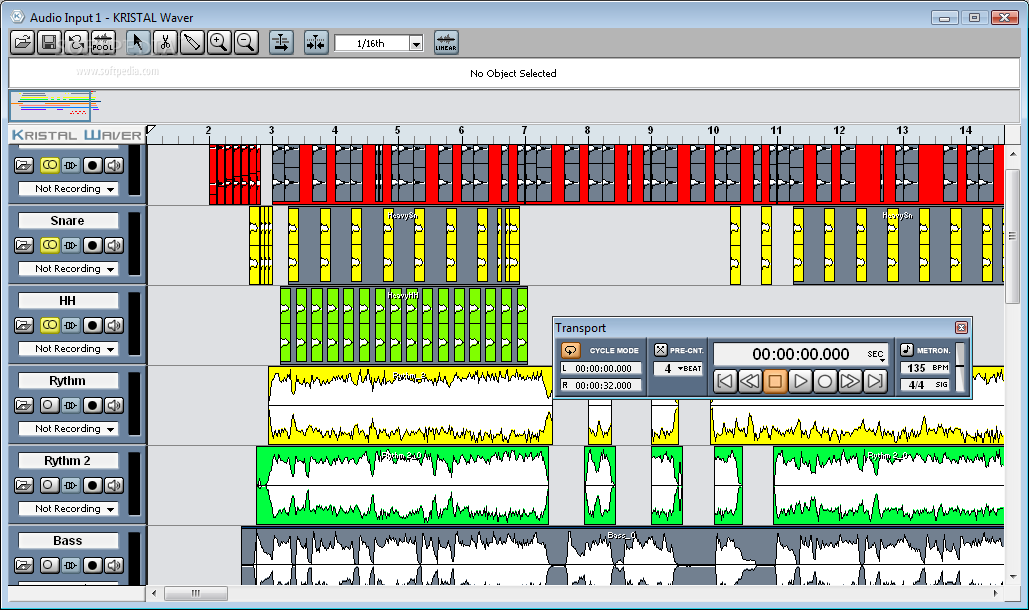1029x610 pixels.
Task: Click Transport stop button
Action: [x=774, y=381]
